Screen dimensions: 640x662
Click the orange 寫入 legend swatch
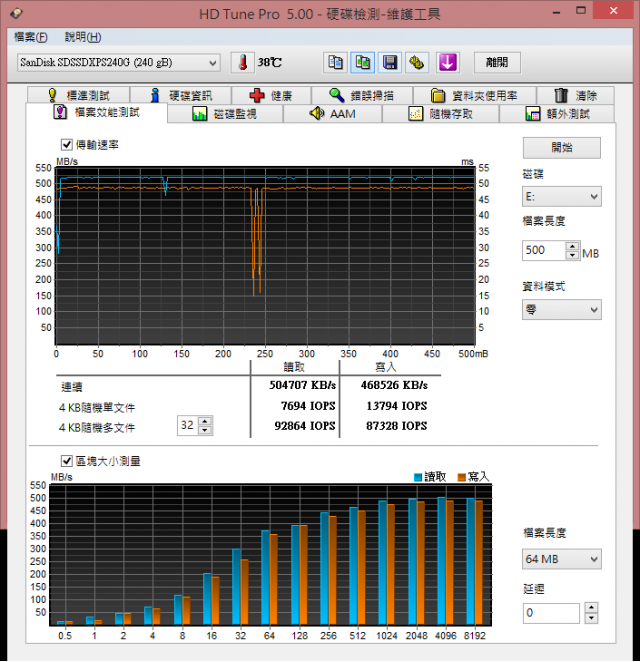[x=461, y=477]
